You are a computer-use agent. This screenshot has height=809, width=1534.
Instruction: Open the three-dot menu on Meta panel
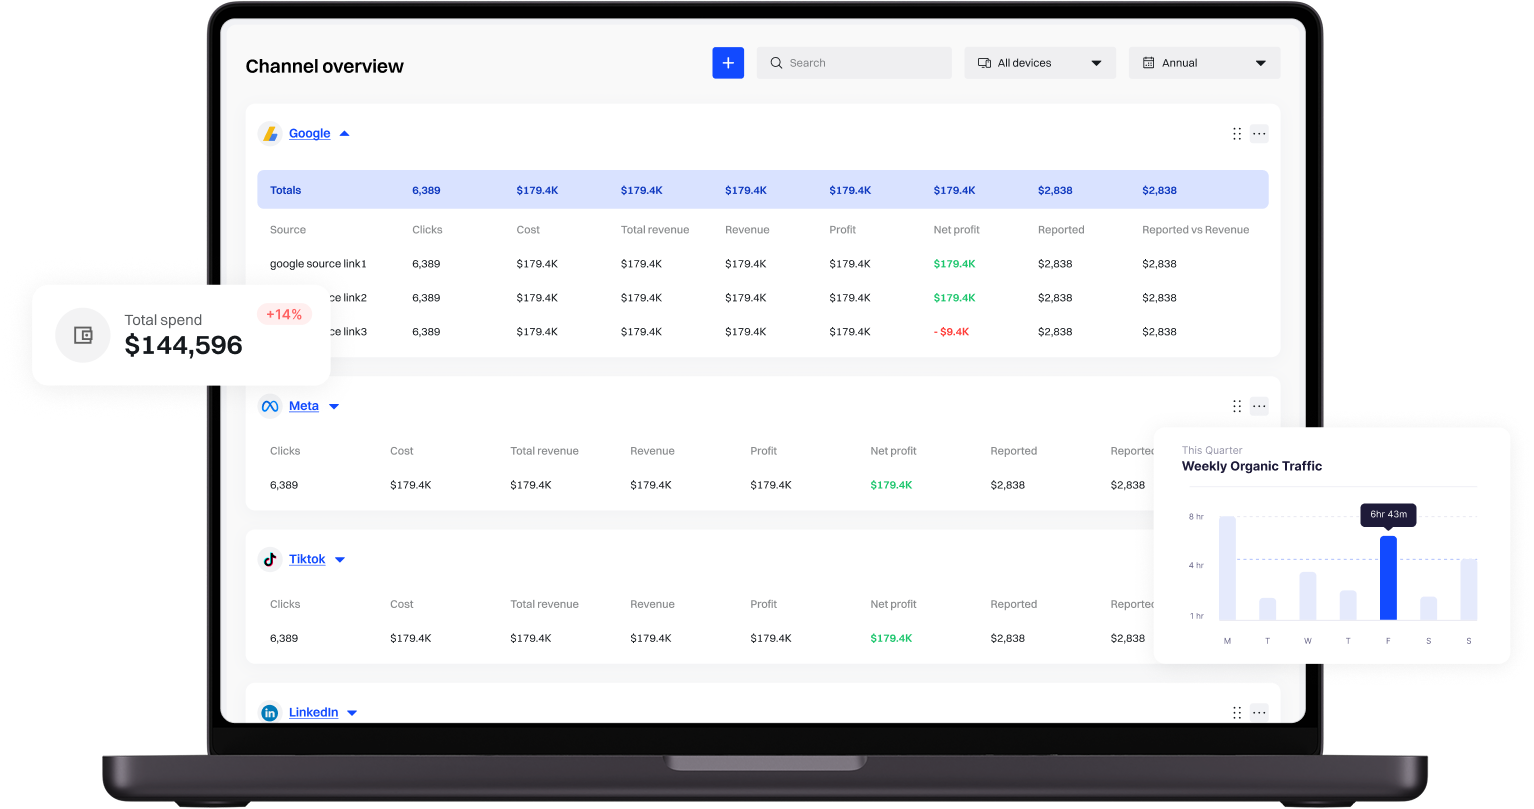(x=1259, y=406)
